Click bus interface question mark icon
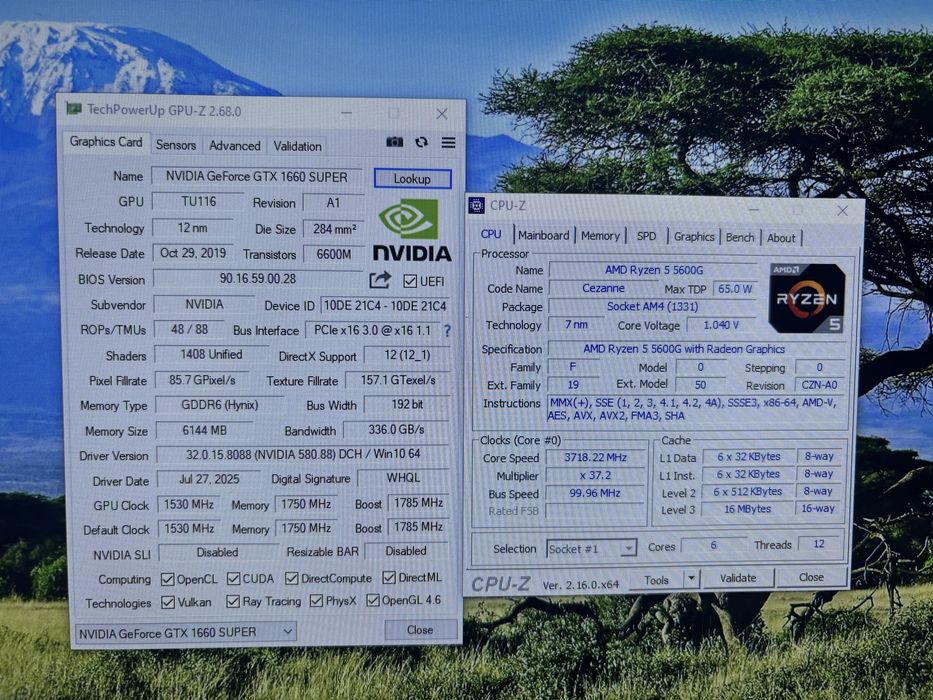Image resolution: width=933 pixels, height=700 pixels. (x=447, y=331)
